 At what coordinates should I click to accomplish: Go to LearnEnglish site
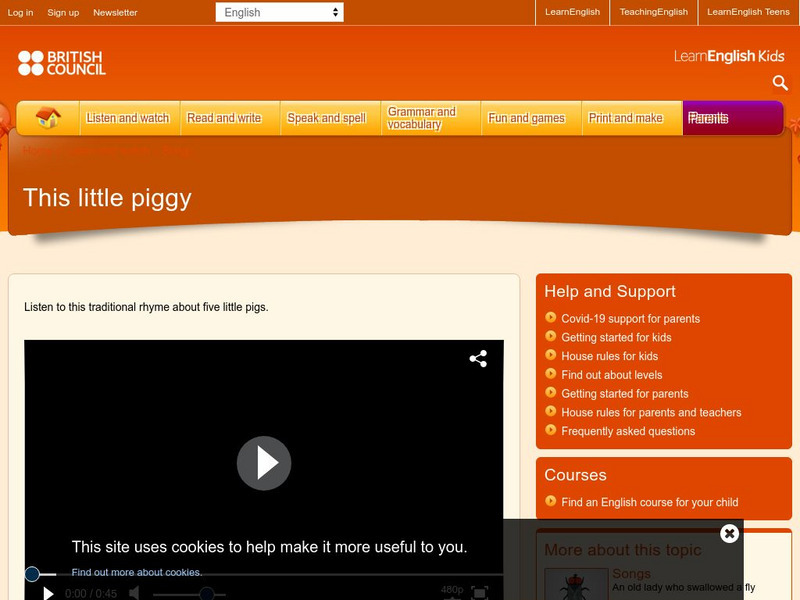coord(572,12)
